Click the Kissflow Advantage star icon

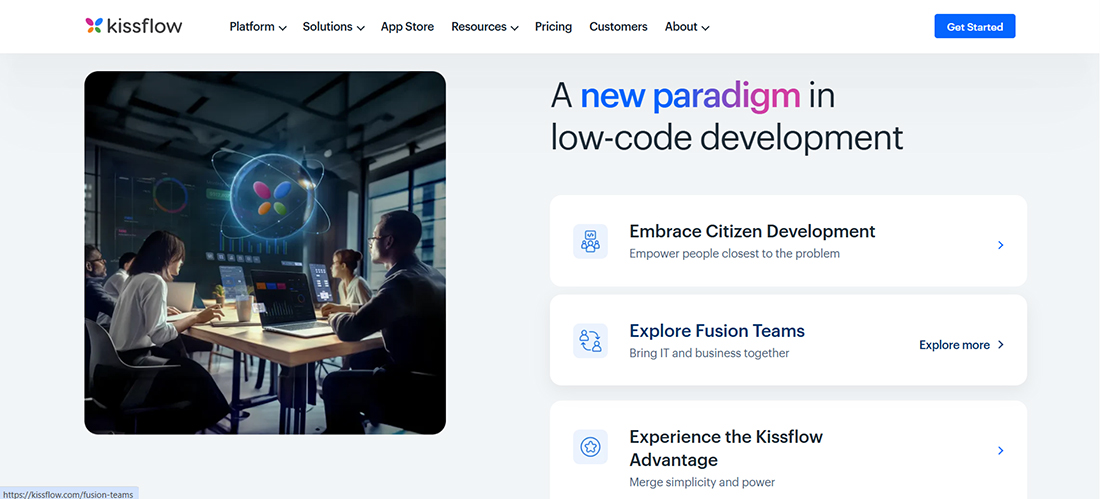click(590, 446)
